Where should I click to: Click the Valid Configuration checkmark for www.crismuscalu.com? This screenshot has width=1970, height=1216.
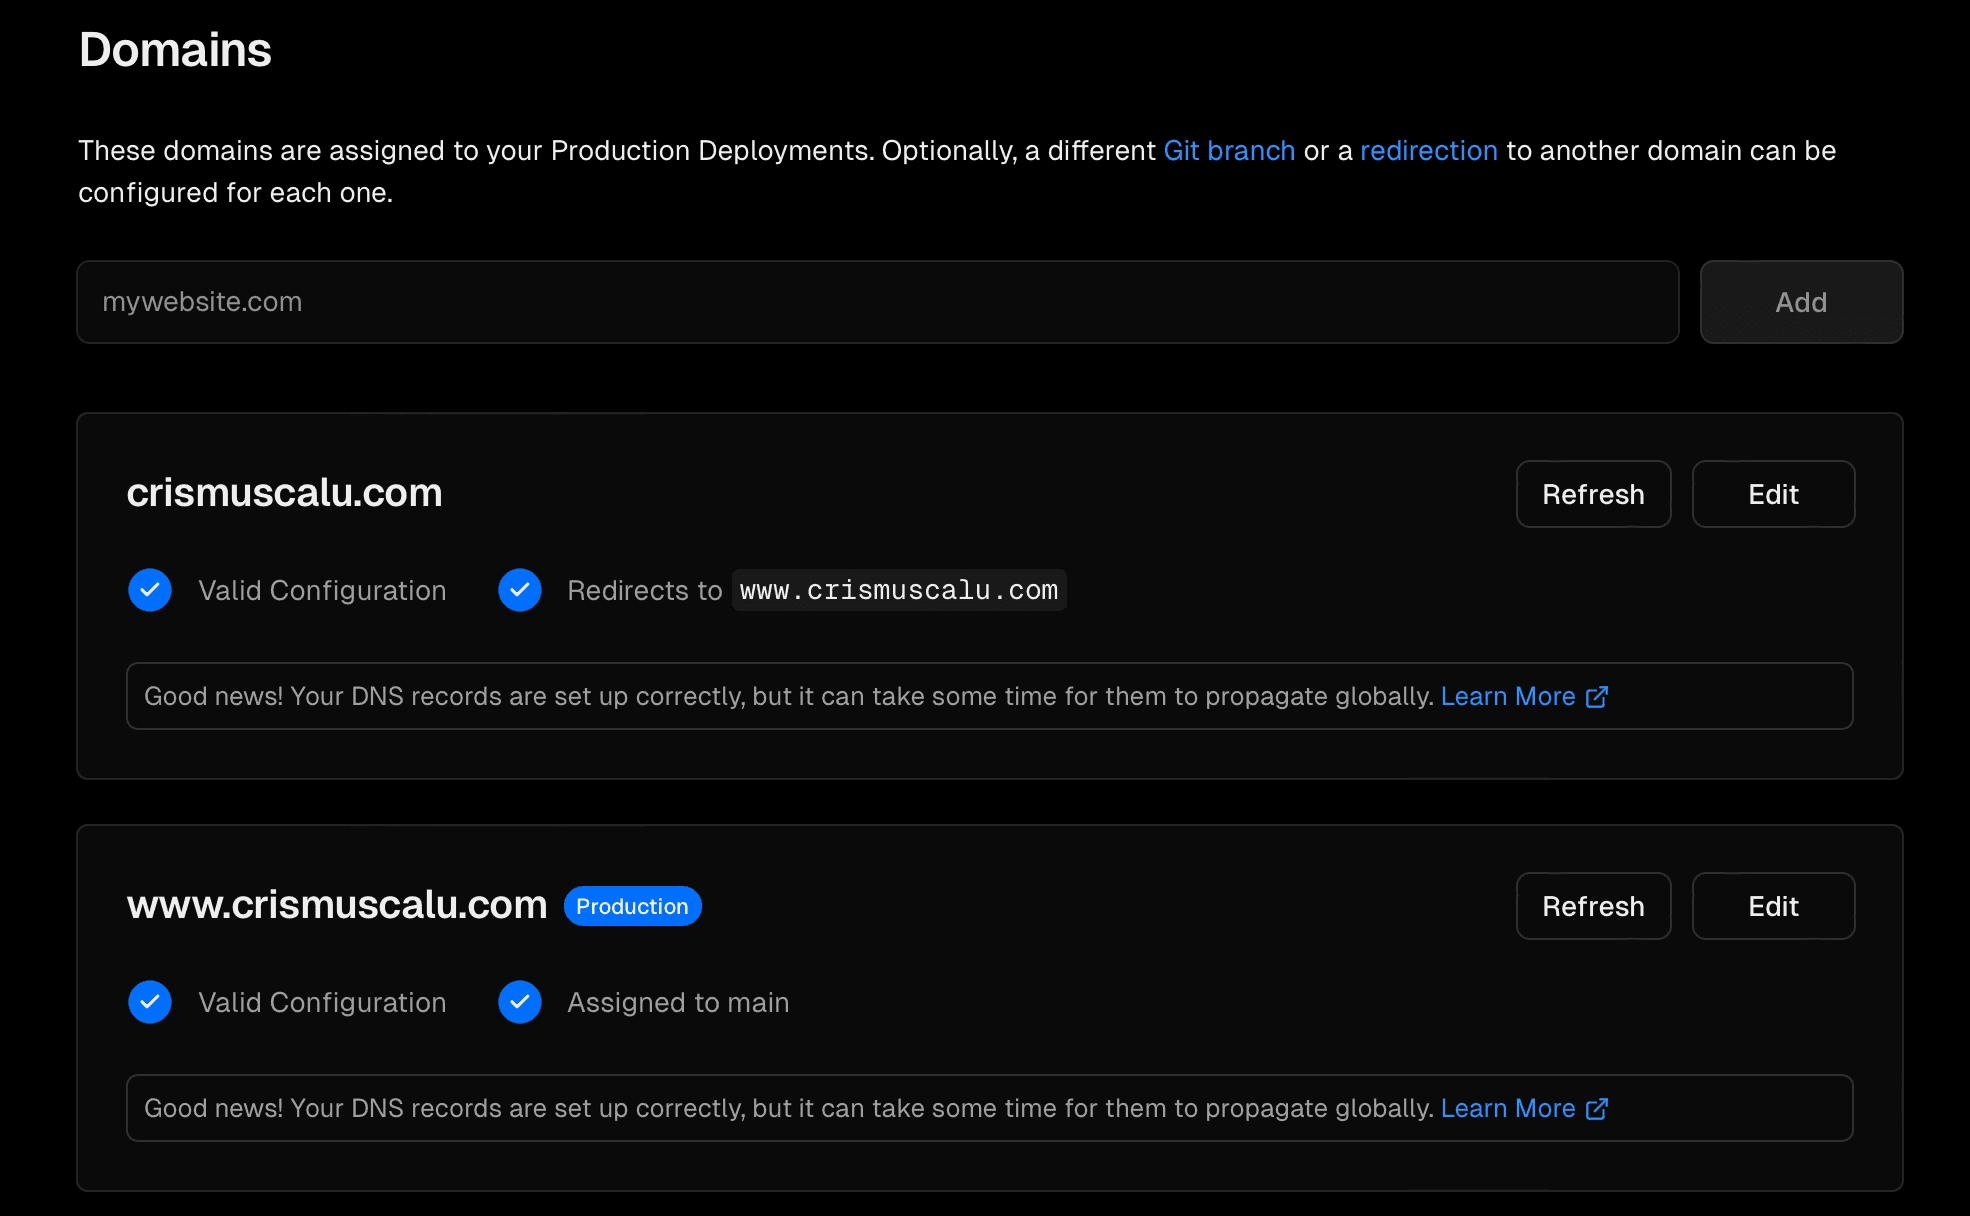(x=150, y=1002)
